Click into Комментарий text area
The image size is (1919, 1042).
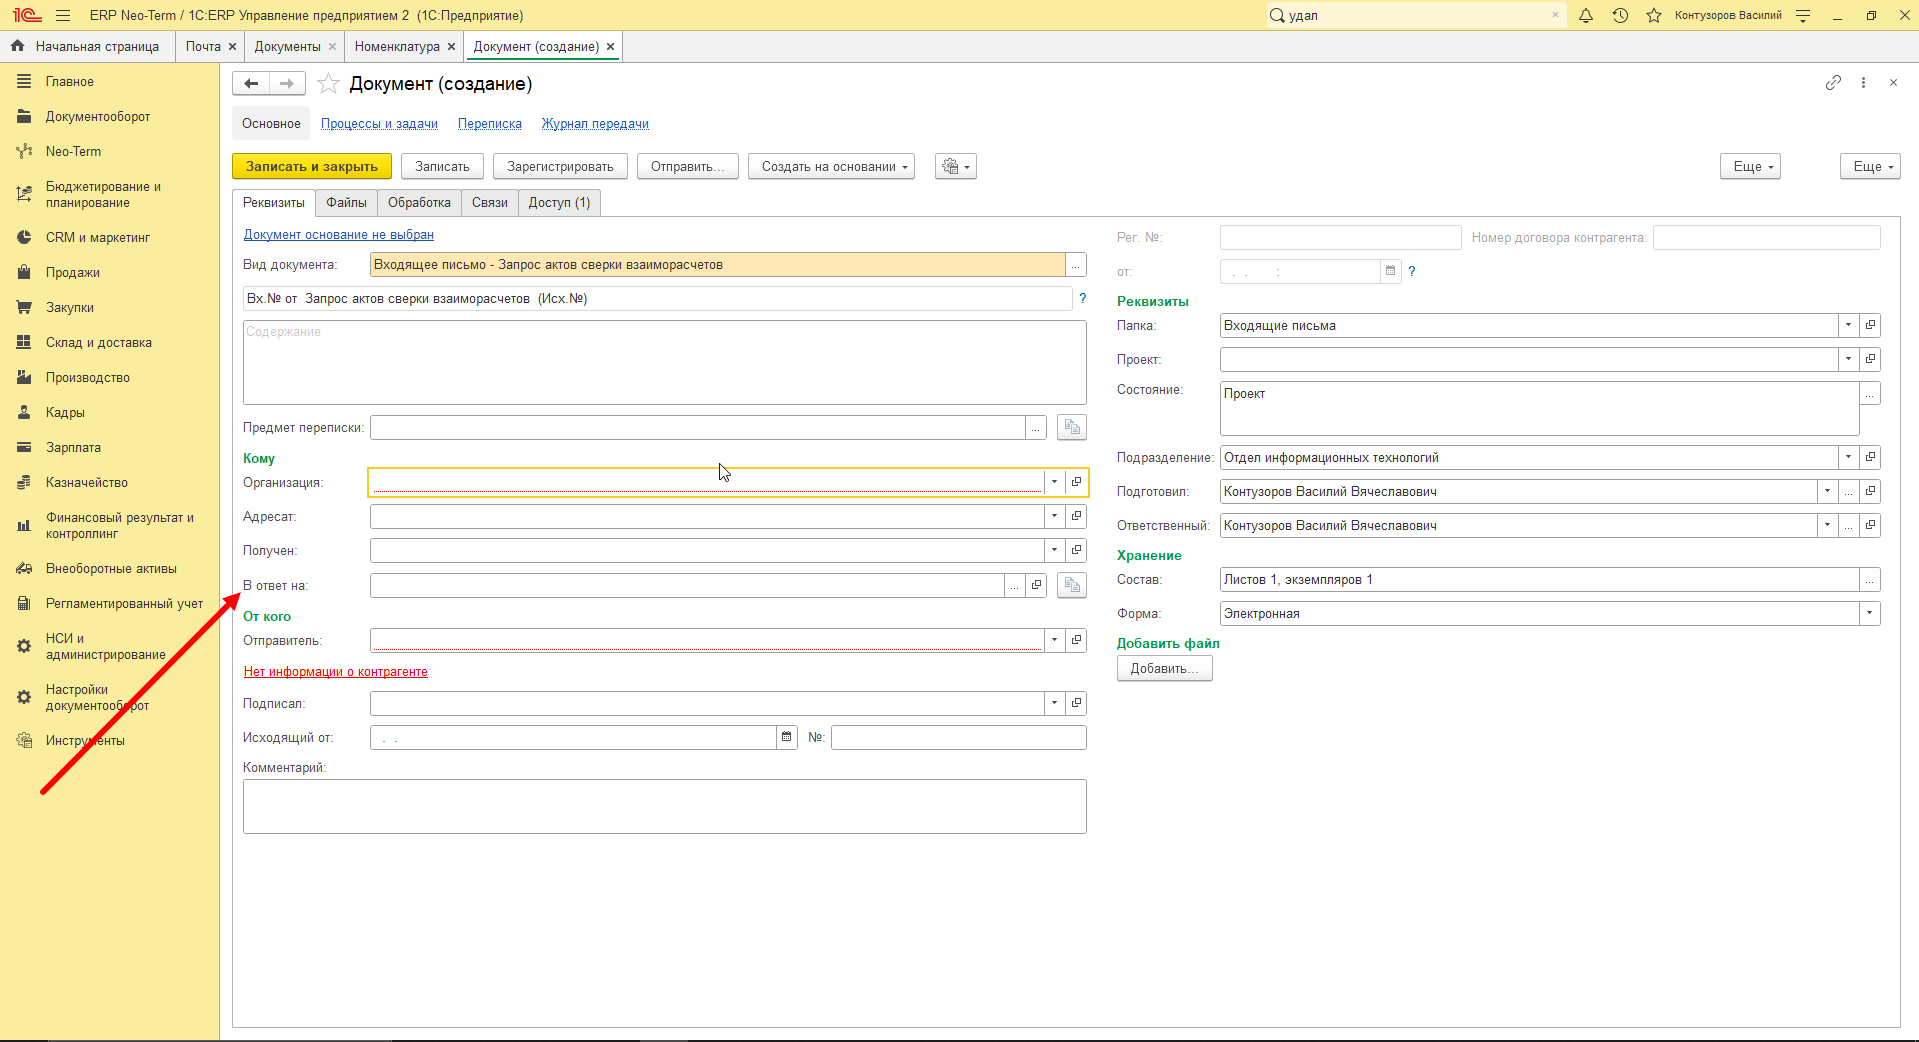pos(664,806)
